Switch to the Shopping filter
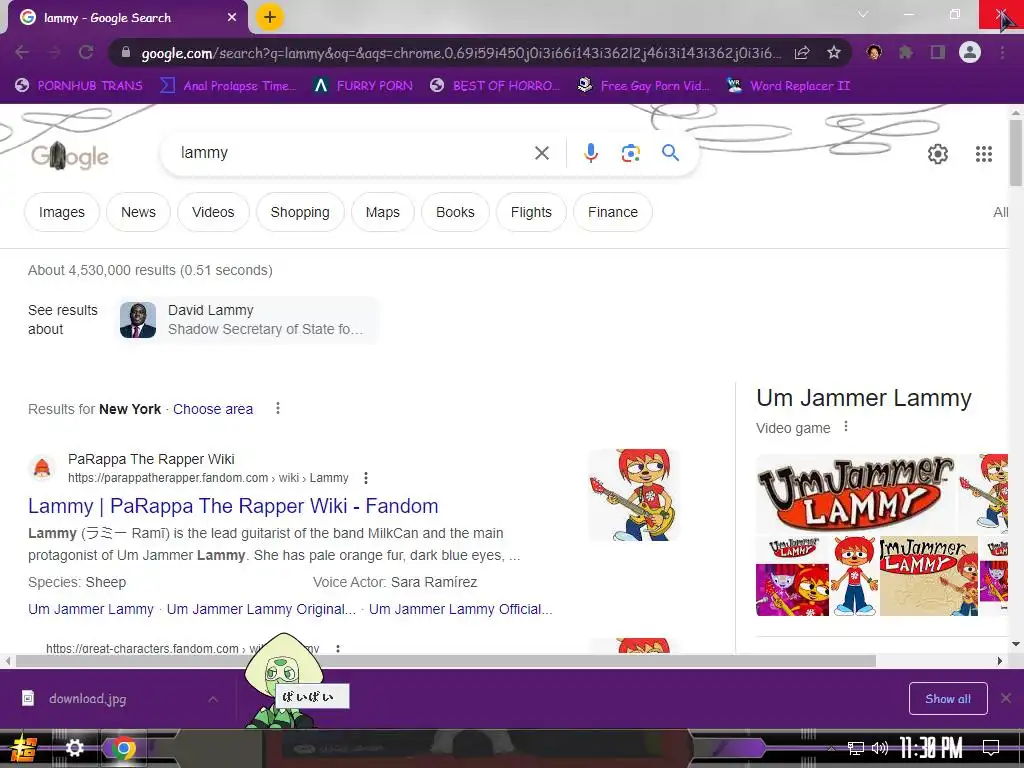The image size is (1024, 768). click(x=300, y=212)
